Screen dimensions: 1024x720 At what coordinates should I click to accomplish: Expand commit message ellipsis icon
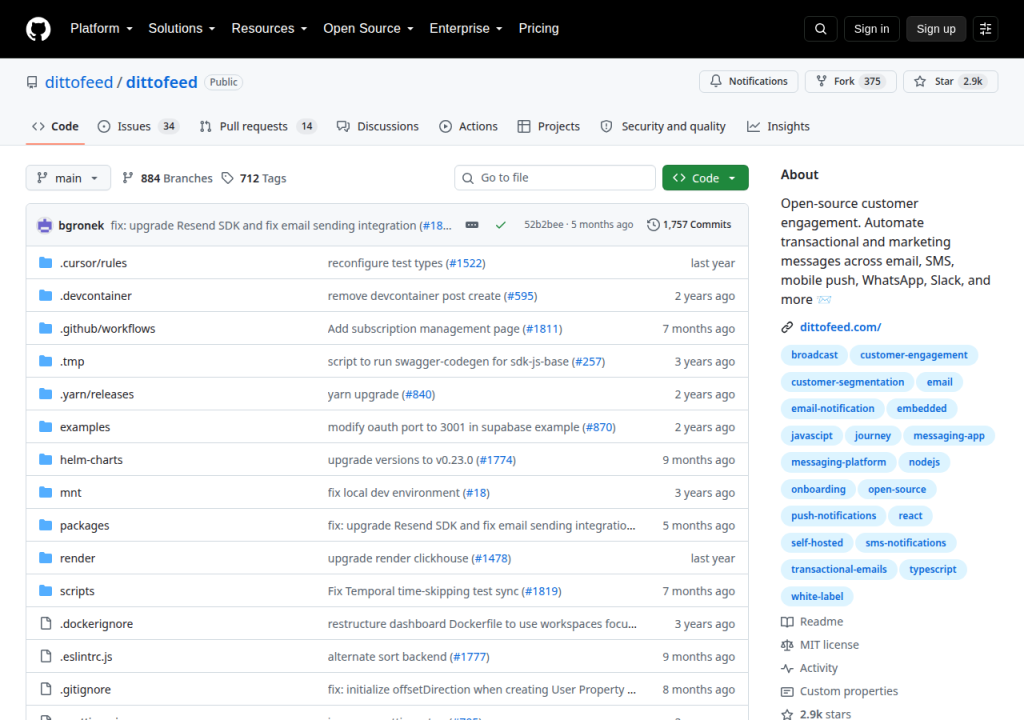coord(472,225)
